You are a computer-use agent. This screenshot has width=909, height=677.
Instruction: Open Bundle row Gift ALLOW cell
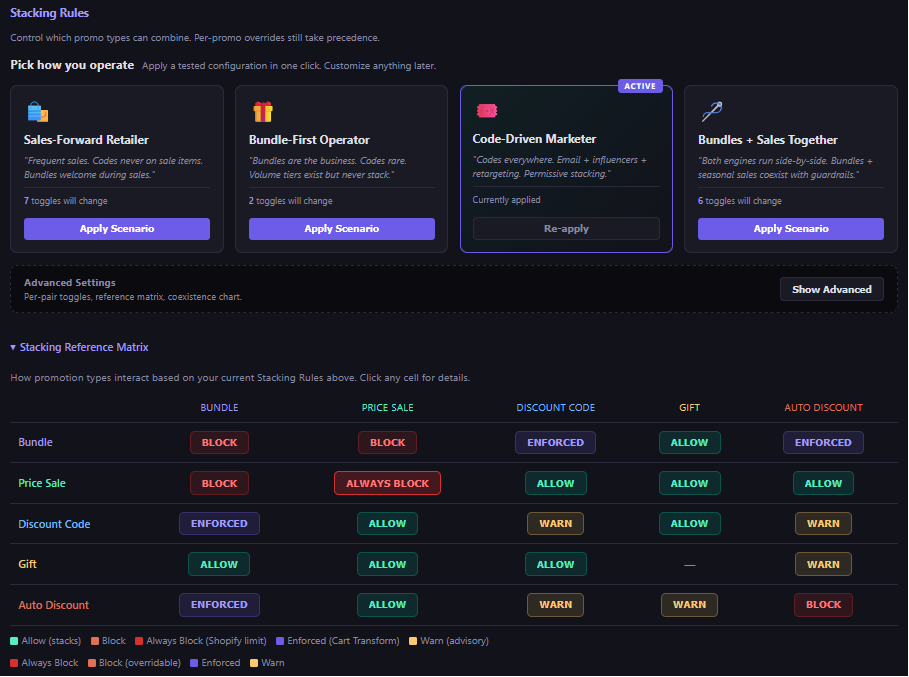(x=689, y=442)
